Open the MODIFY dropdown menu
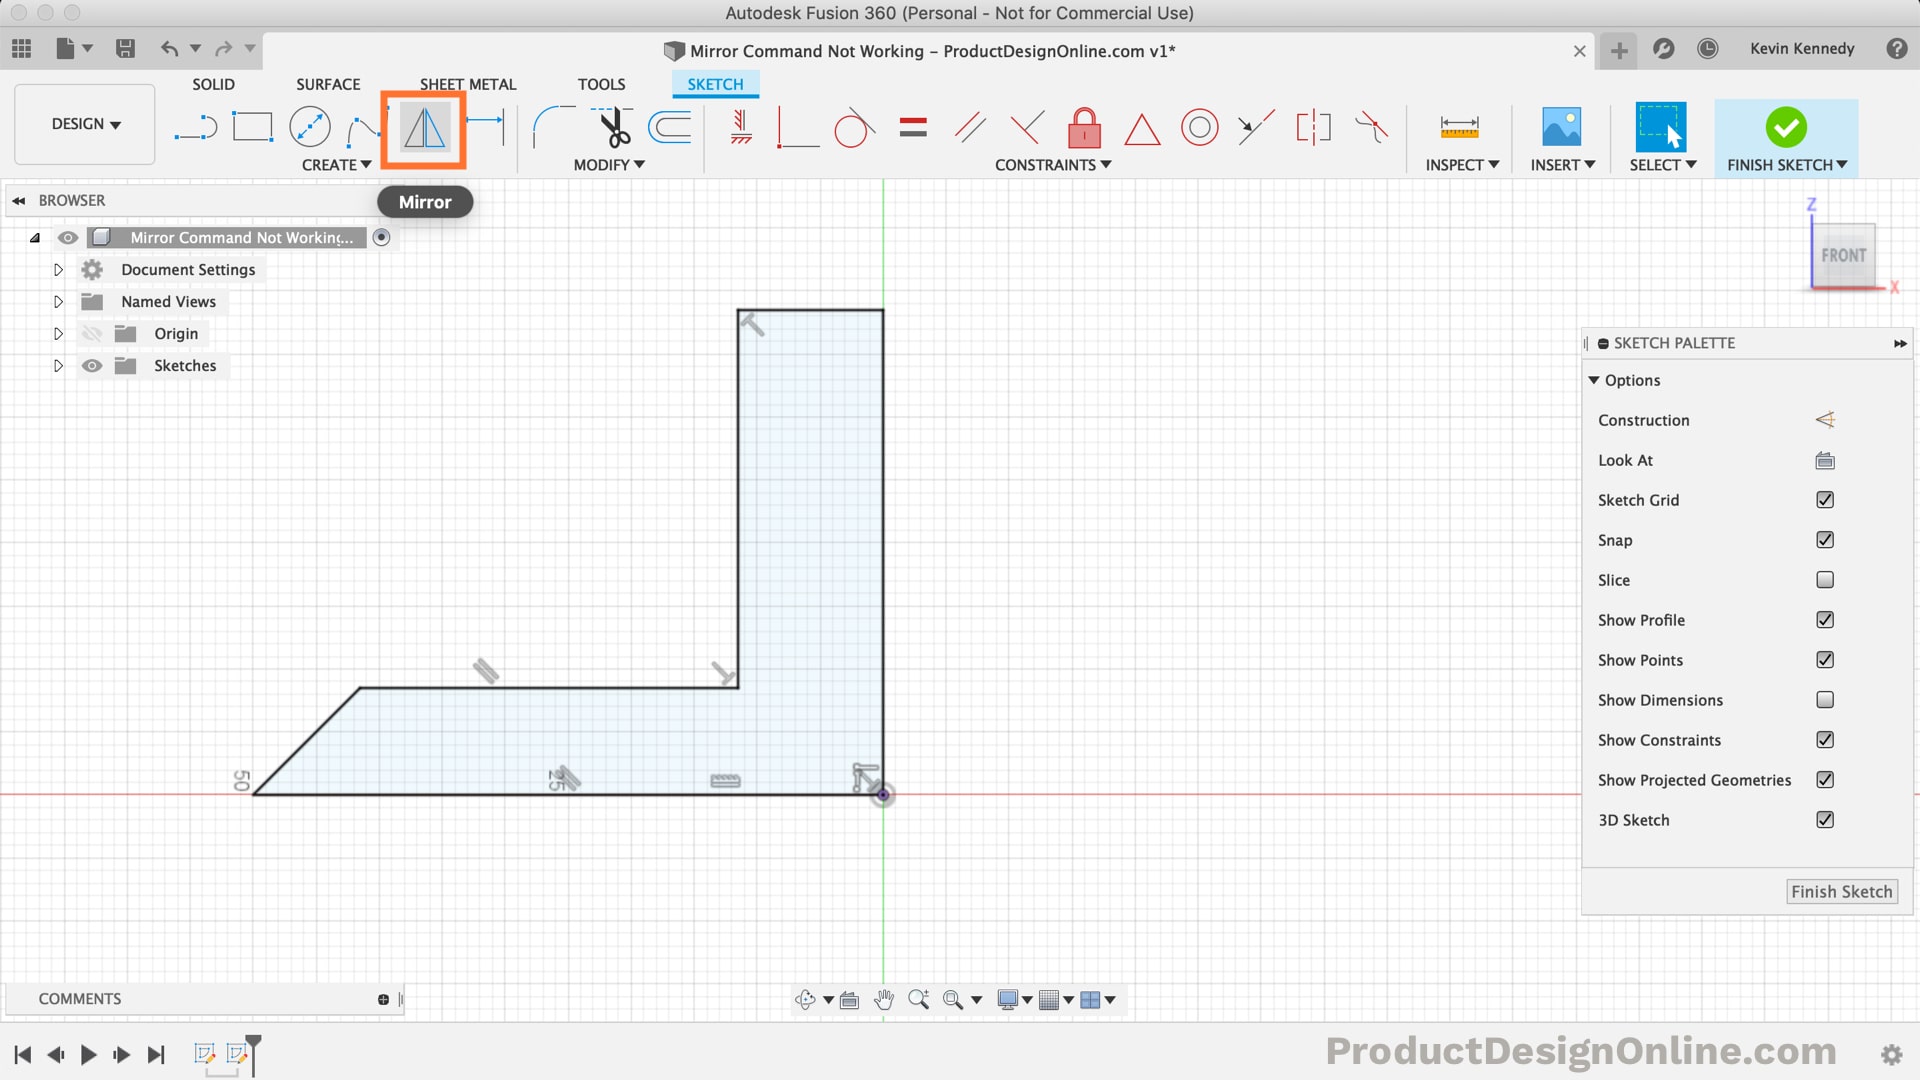 coord(609,165)
